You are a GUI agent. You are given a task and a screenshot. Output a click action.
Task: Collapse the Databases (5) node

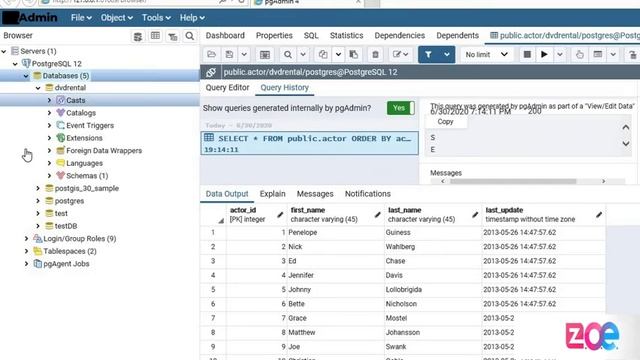click(x=26, y=76)
